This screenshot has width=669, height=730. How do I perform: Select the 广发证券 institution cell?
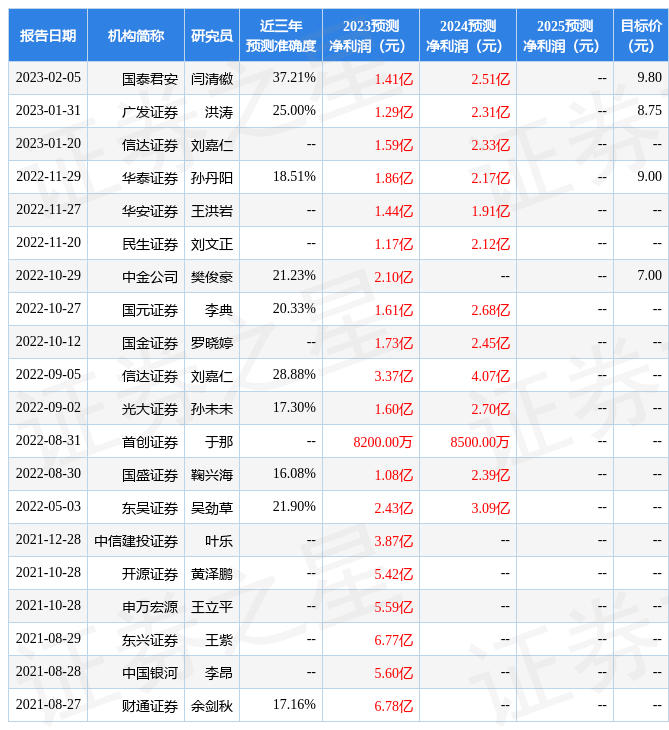(150, 111)
